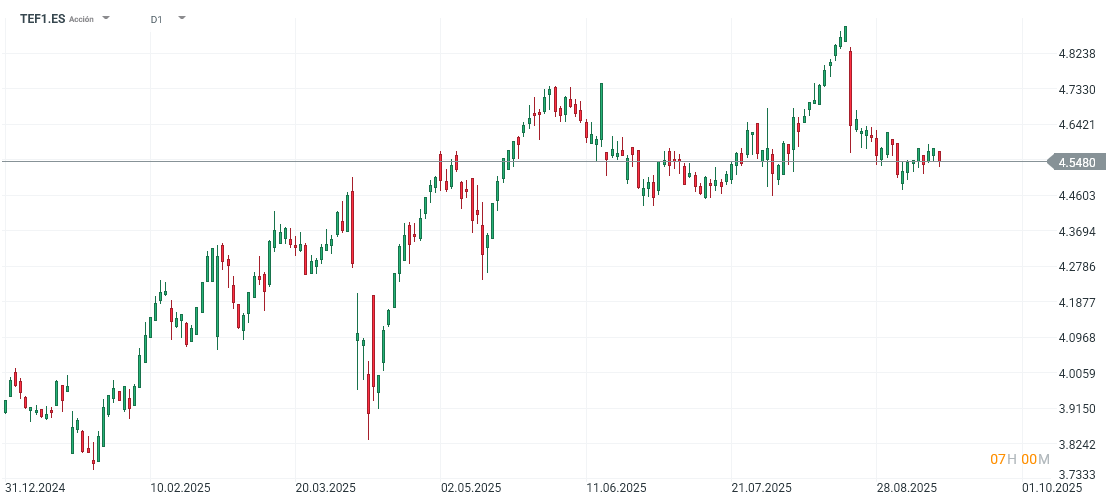
Task: Click the 11.06.2025 date label
Action: [616, 488]
